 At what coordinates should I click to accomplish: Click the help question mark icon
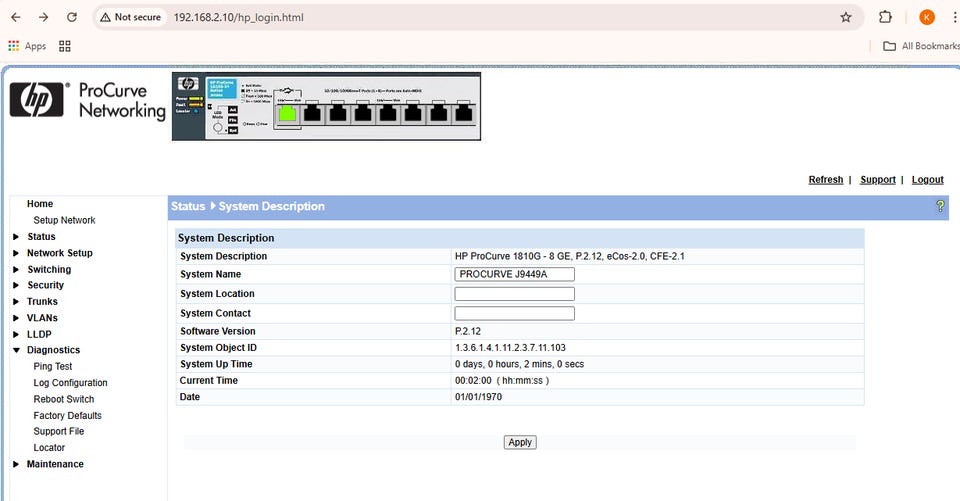(x=940, y=206)
